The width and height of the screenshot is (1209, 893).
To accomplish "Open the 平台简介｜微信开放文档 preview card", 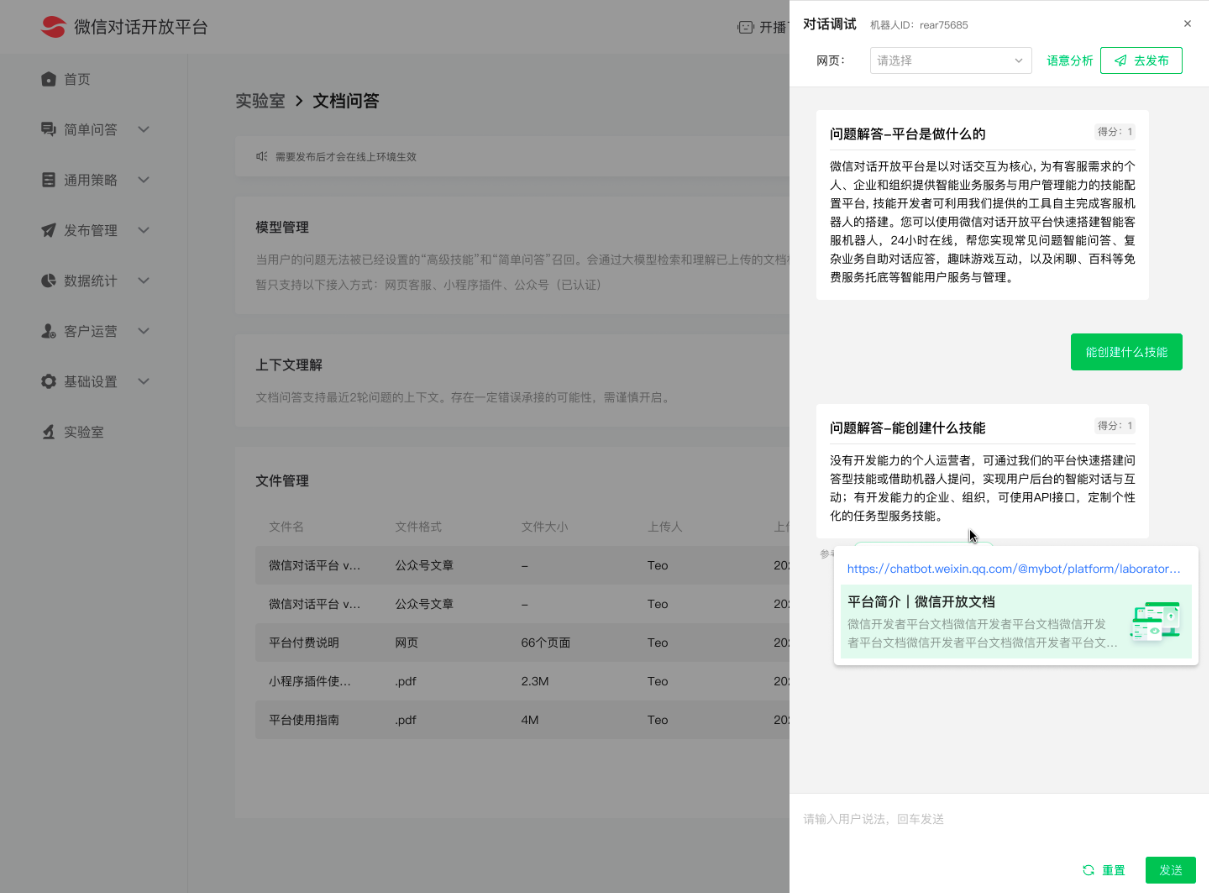I will [1016, 622].
